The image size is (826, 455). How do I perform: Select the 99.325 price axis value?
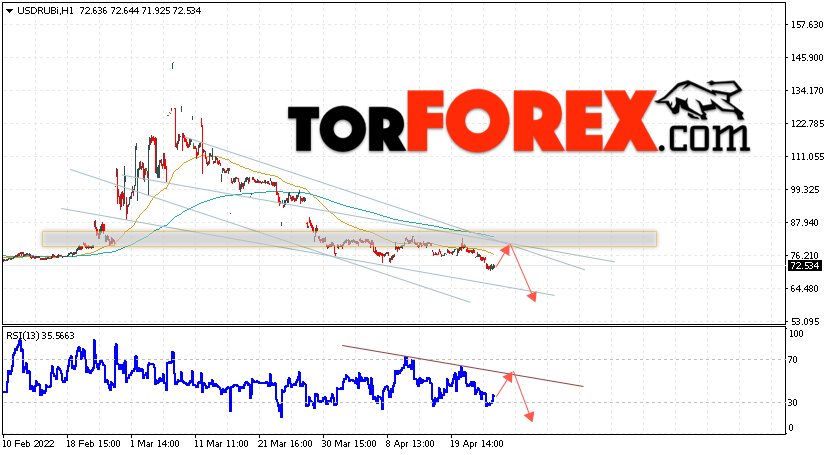click(804, 190)
